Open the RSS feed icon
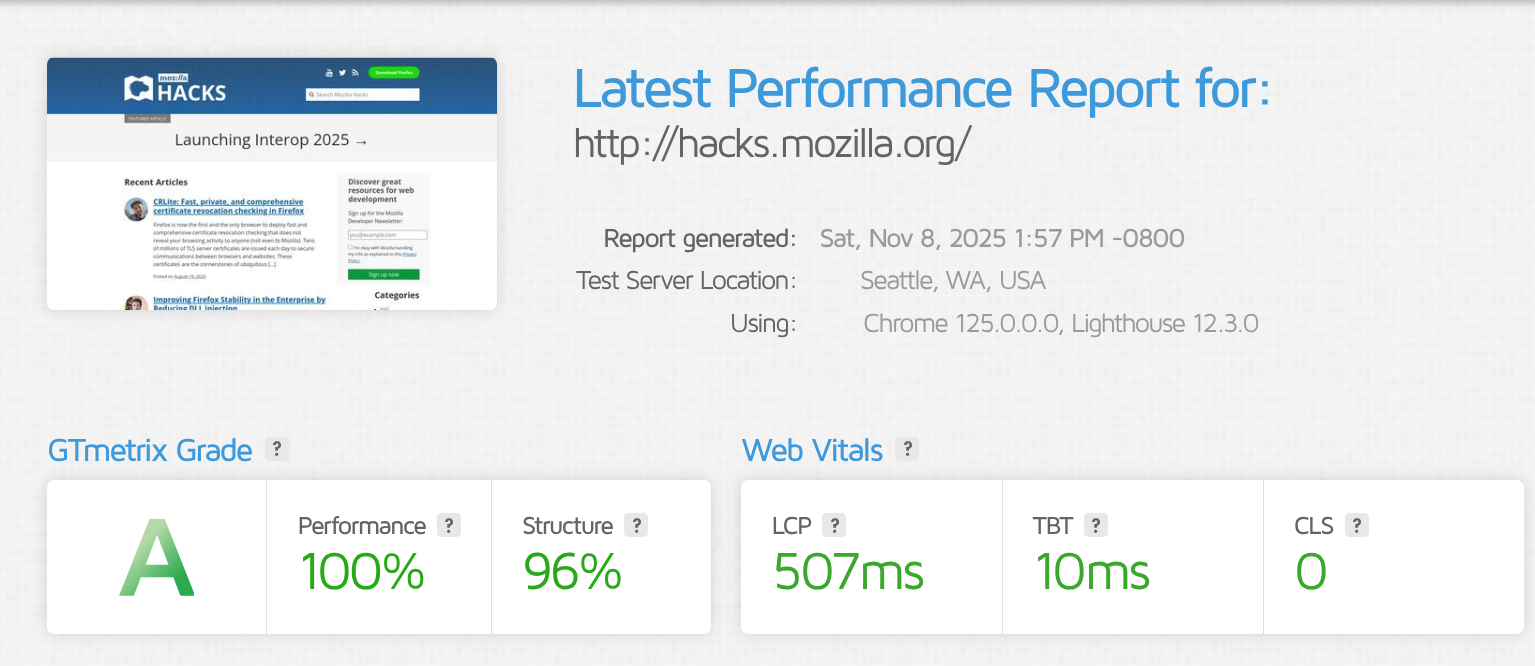The width and height of the screenshot is (1535, 666). coord(356,73)
